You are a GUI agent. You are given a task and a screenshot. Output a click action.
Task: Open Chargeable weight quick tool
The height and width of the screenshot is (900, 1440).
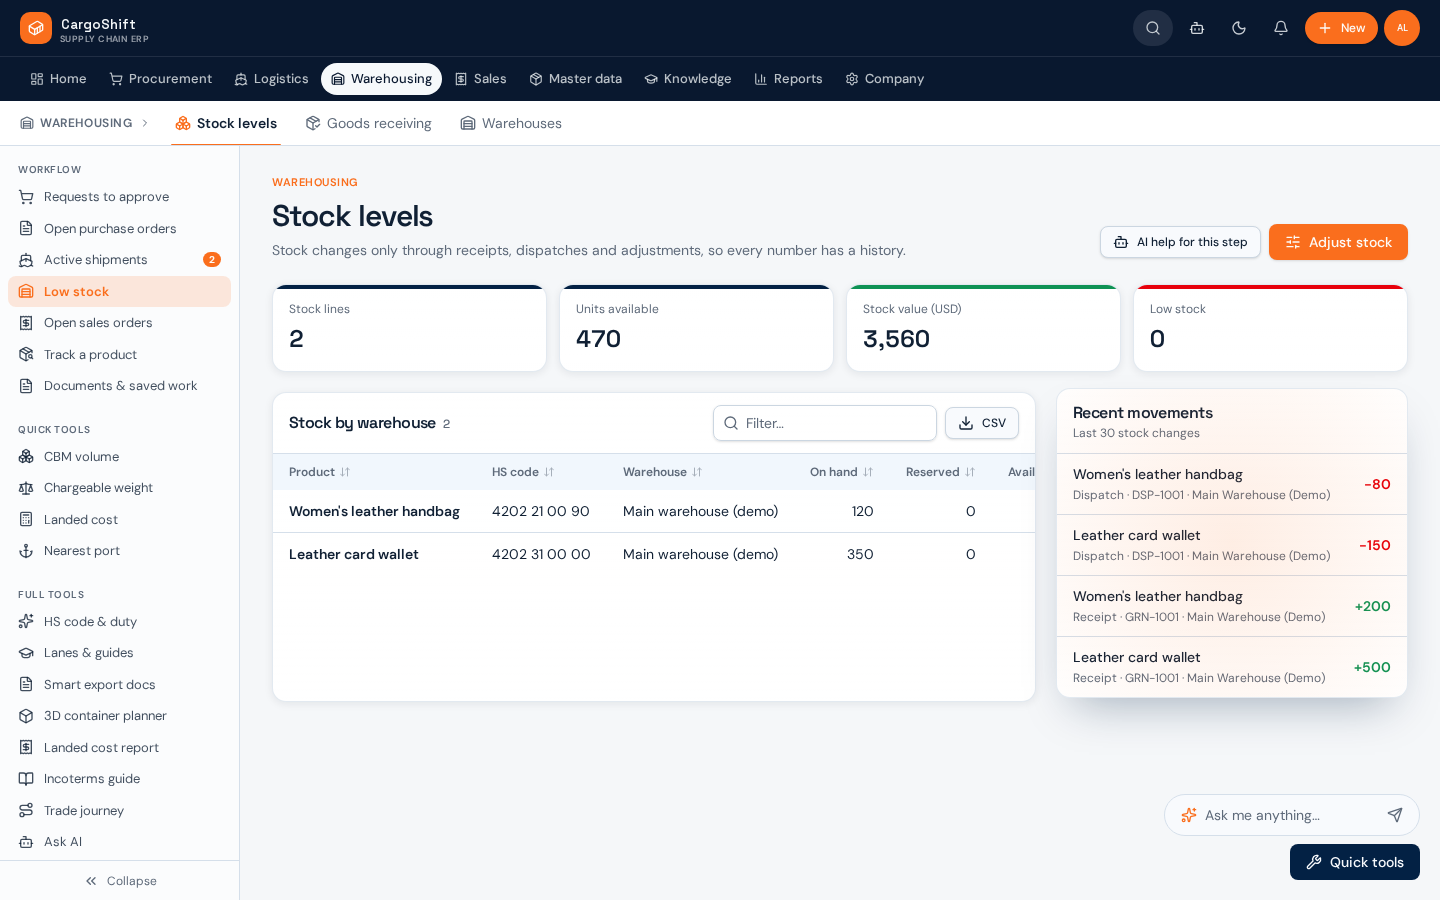[120, 488]
